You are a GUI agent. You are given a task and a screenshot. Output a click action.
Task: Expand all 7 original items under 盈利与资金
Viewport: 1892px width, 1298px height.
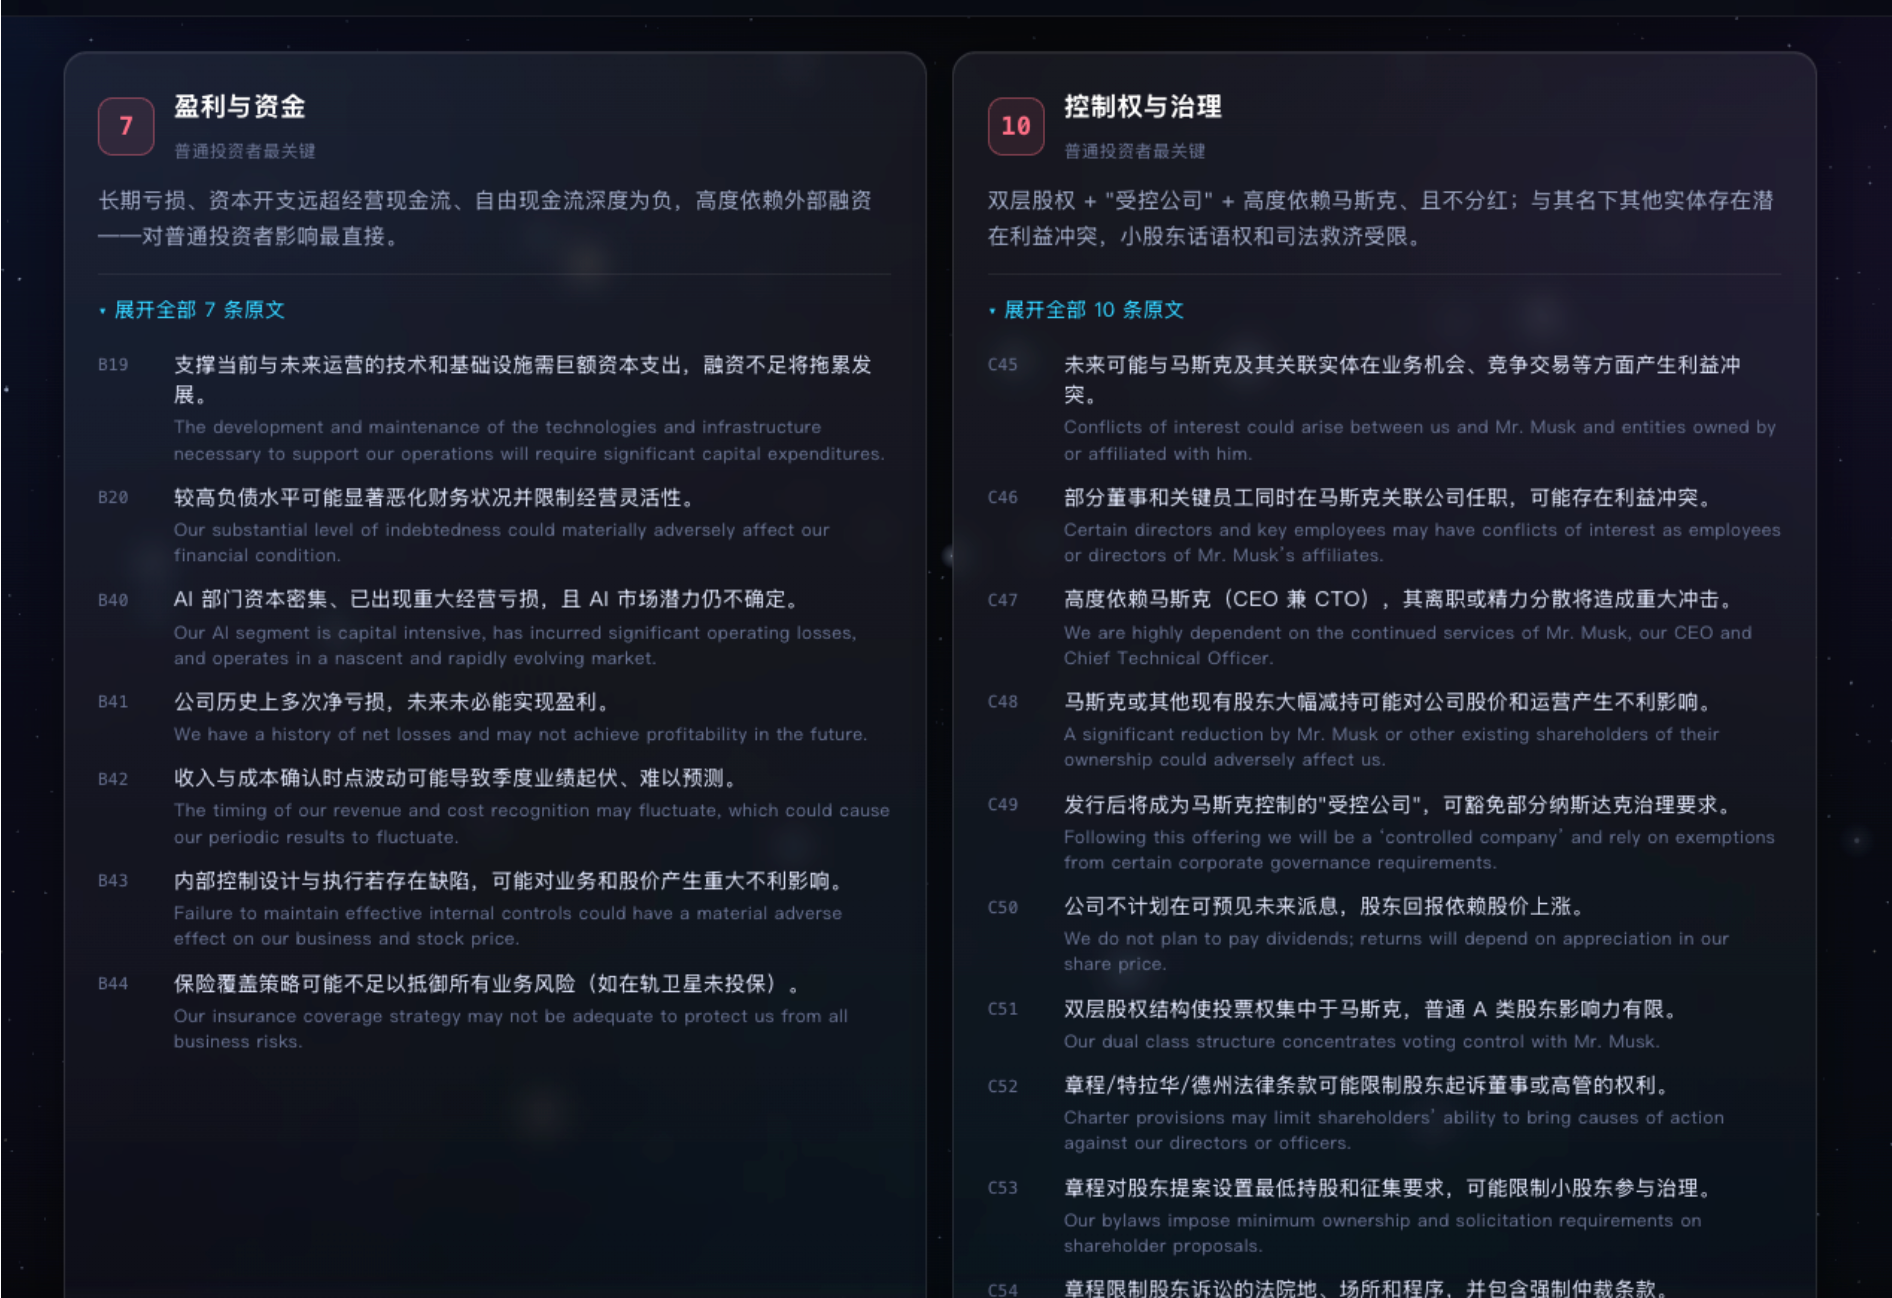click(x=192, y=310)
